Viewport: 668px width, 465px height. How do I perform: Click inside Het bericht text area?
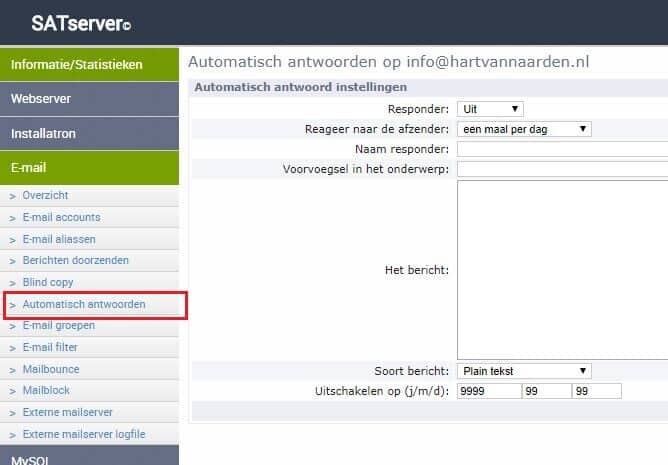562,270
